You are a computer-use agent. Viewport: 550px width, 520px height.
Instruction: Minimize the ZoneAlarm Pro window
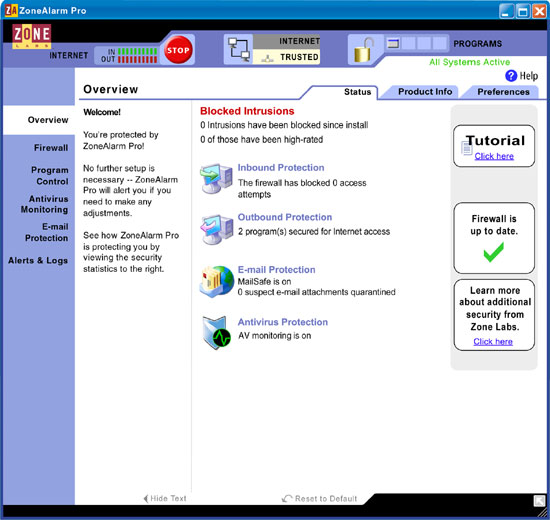click(506, 11)
